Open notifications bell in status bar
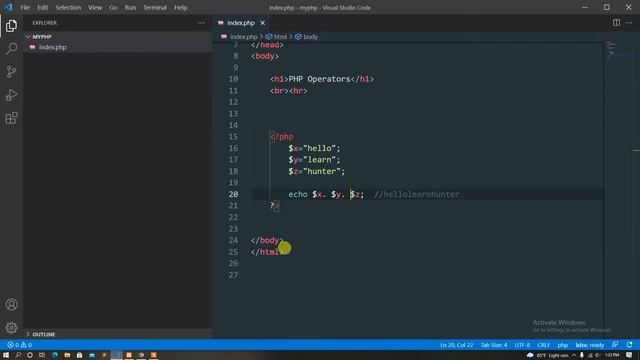Image resolution: width=640 pixels, height=360 pixels. click(x=629, y=345)
